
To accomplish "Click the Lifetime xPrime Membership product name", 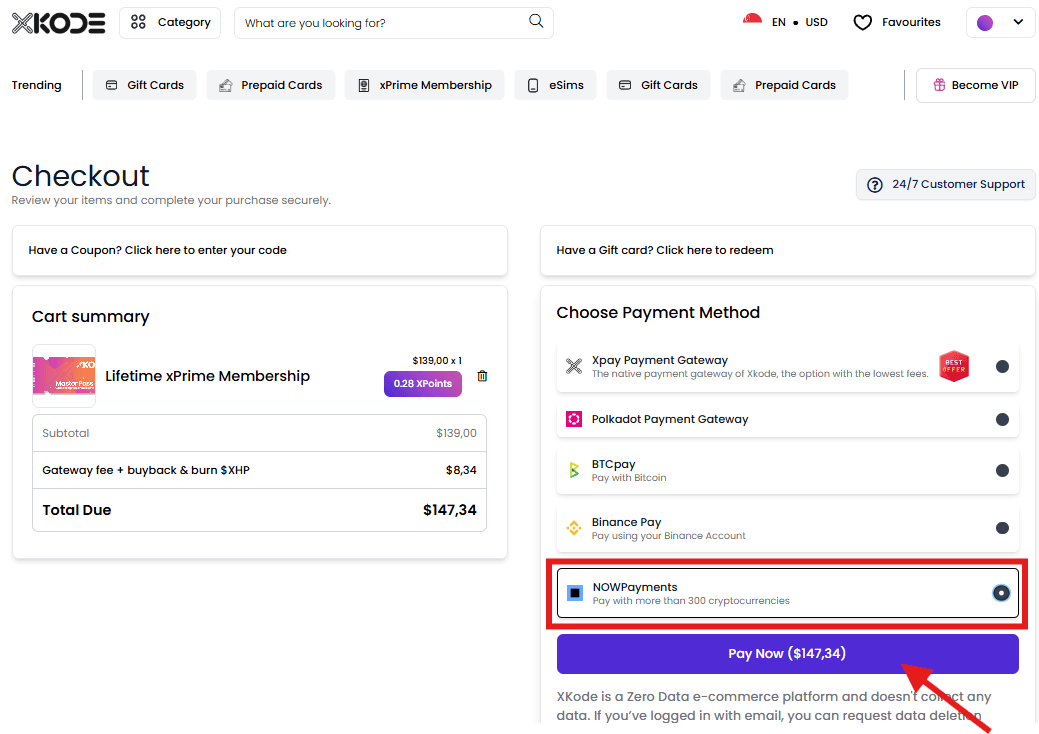I will click(x=207, y=376).
